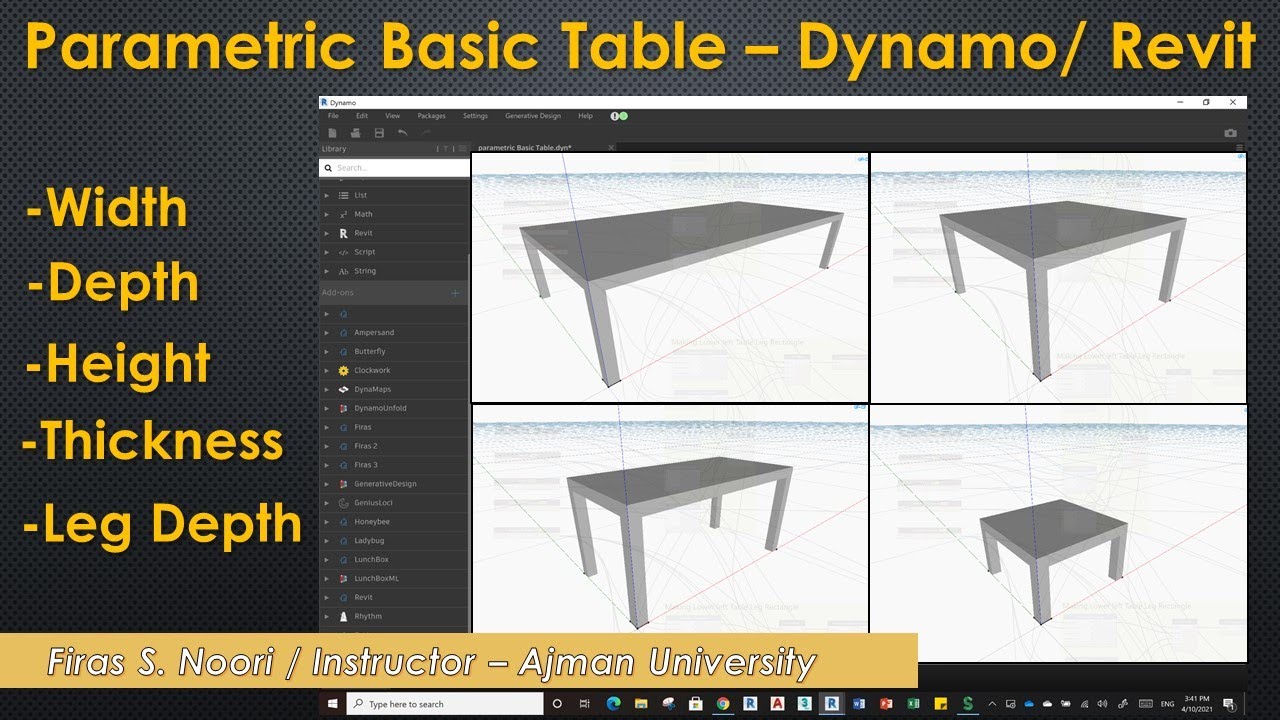Expand the String category arrow
Image resolution: width=1280 pixels, height=720 pixels.
[x=327, y=271]
